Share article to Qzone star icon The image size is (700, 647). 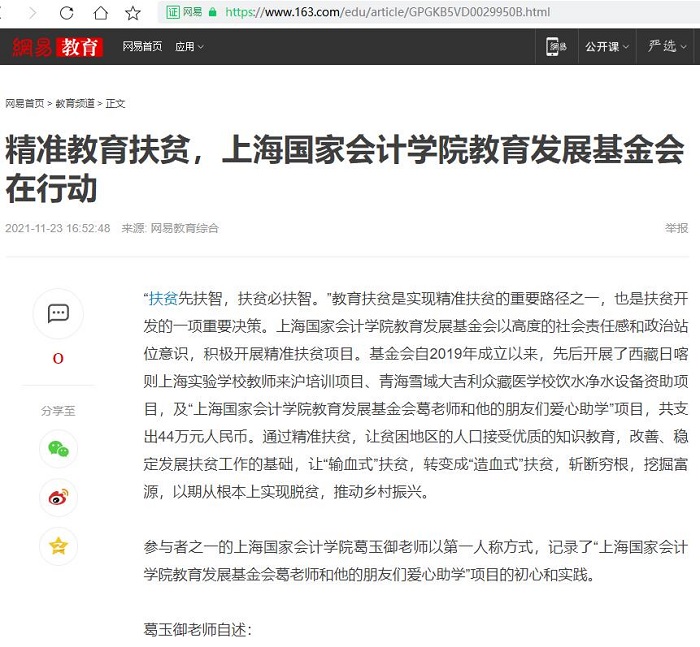point(58,545)
